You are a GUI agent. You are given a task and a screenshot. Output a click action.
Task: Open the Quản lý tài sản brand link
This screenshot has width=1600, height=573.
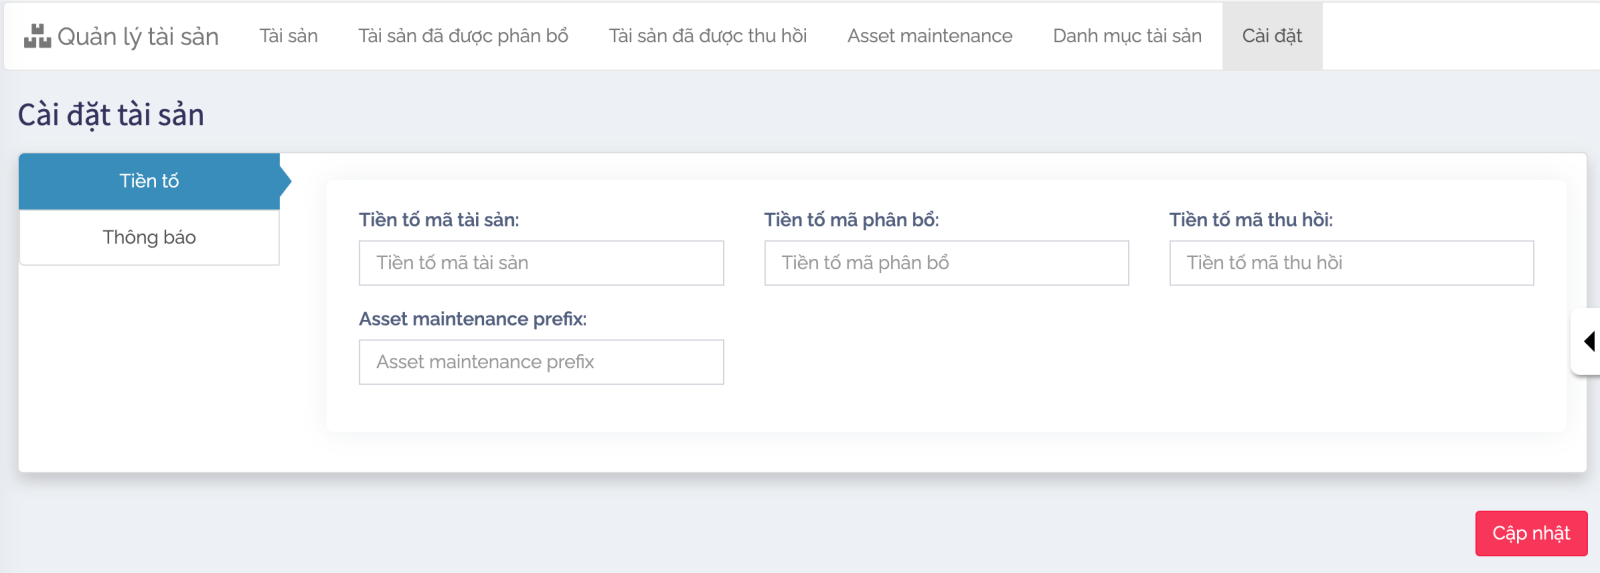(x=137, y=36)
